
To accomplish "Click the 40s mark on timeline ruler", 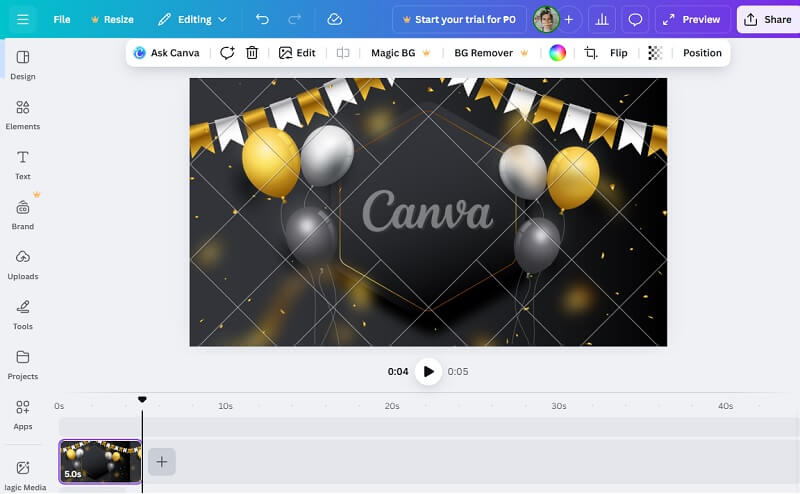I will pos(726,406).
